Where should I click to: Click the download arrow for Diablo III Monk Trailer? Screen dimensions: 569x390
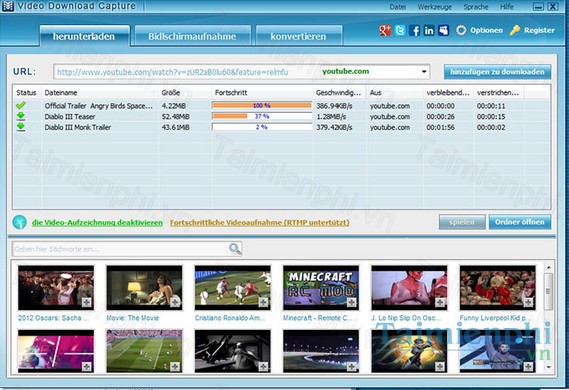(21, 127)
